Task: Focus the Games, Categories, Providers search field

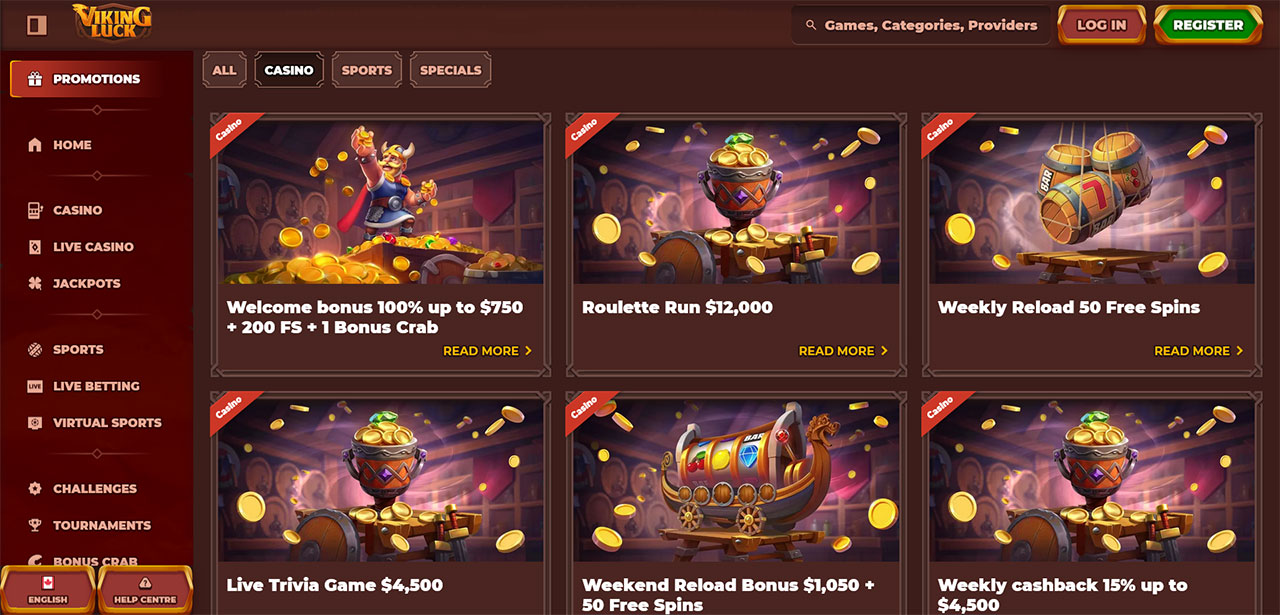Action: click(x=921, y=25)
